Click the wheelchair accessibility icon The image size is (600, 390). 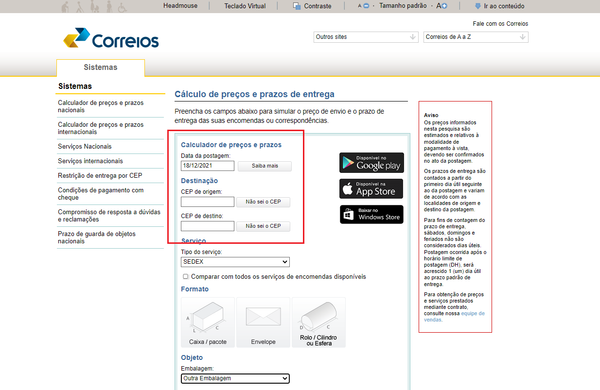pyautogui.click(x=122, y=7)
